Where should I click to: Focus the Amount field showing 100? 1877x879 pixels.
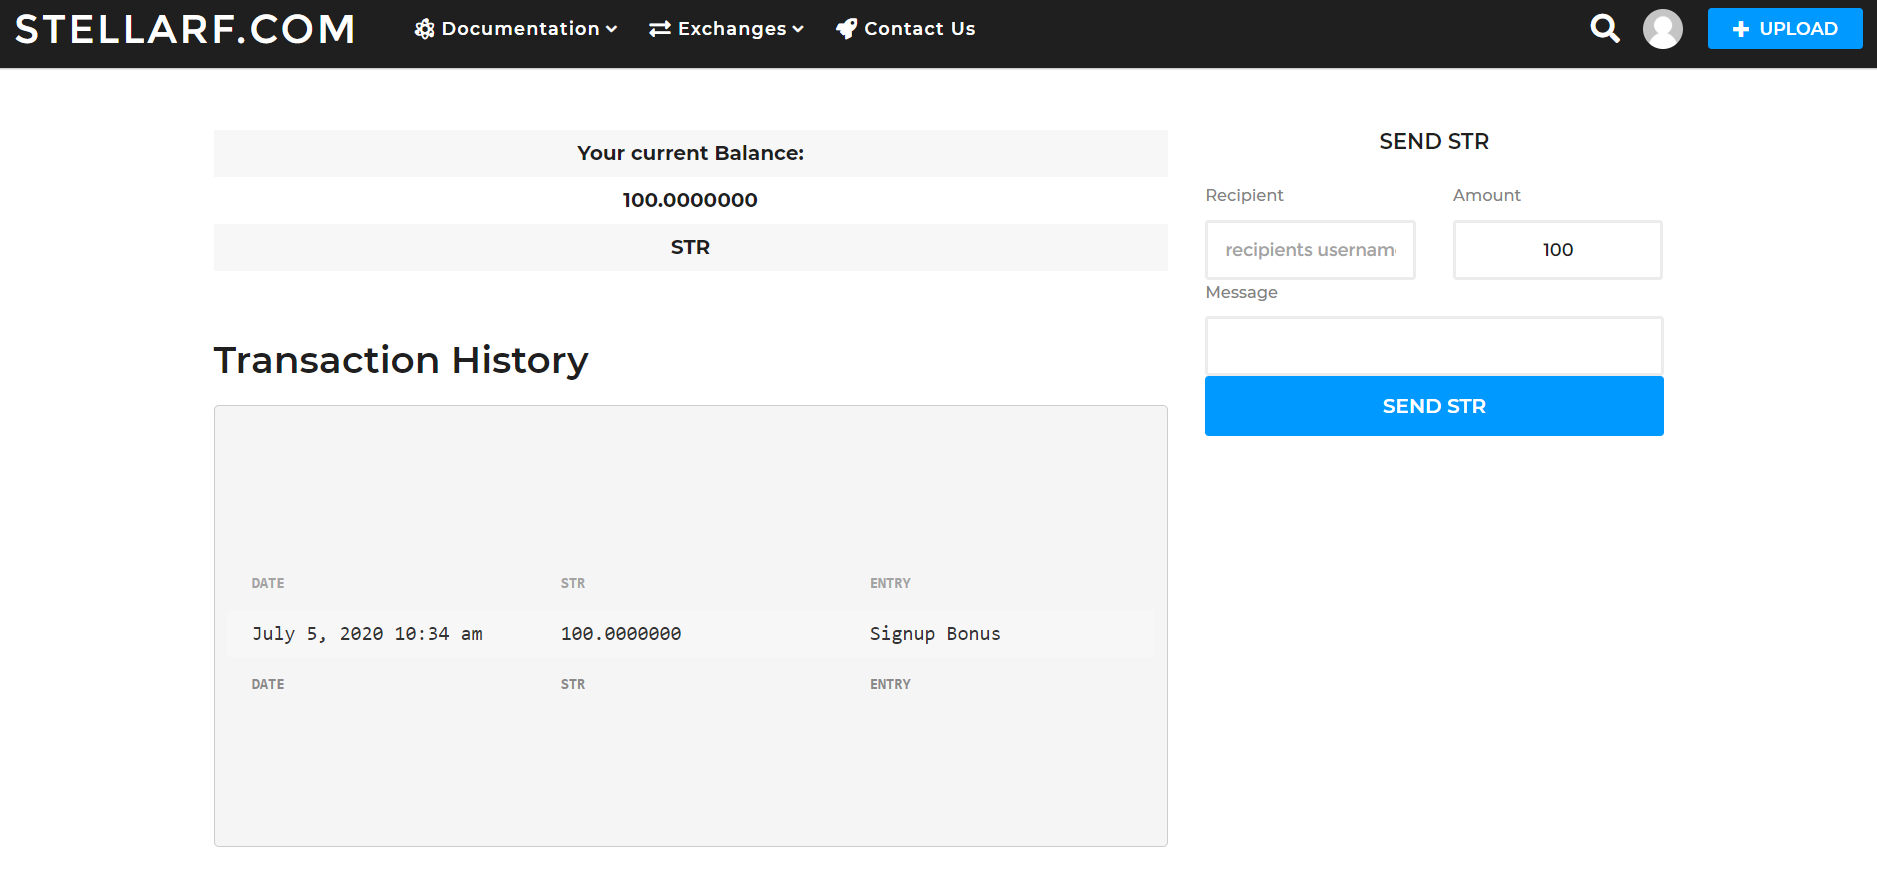click(x=1558, y=250)
